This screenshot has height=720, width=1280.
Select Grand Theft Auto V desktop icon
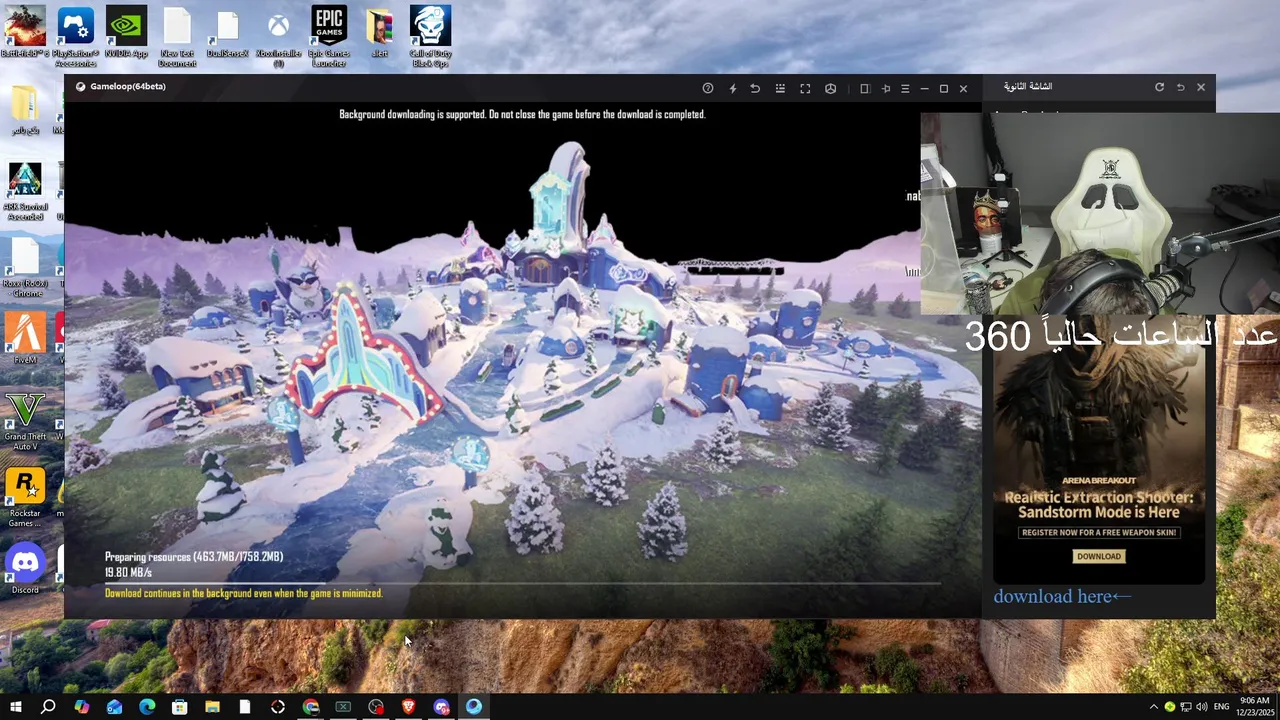click(25, 421)
